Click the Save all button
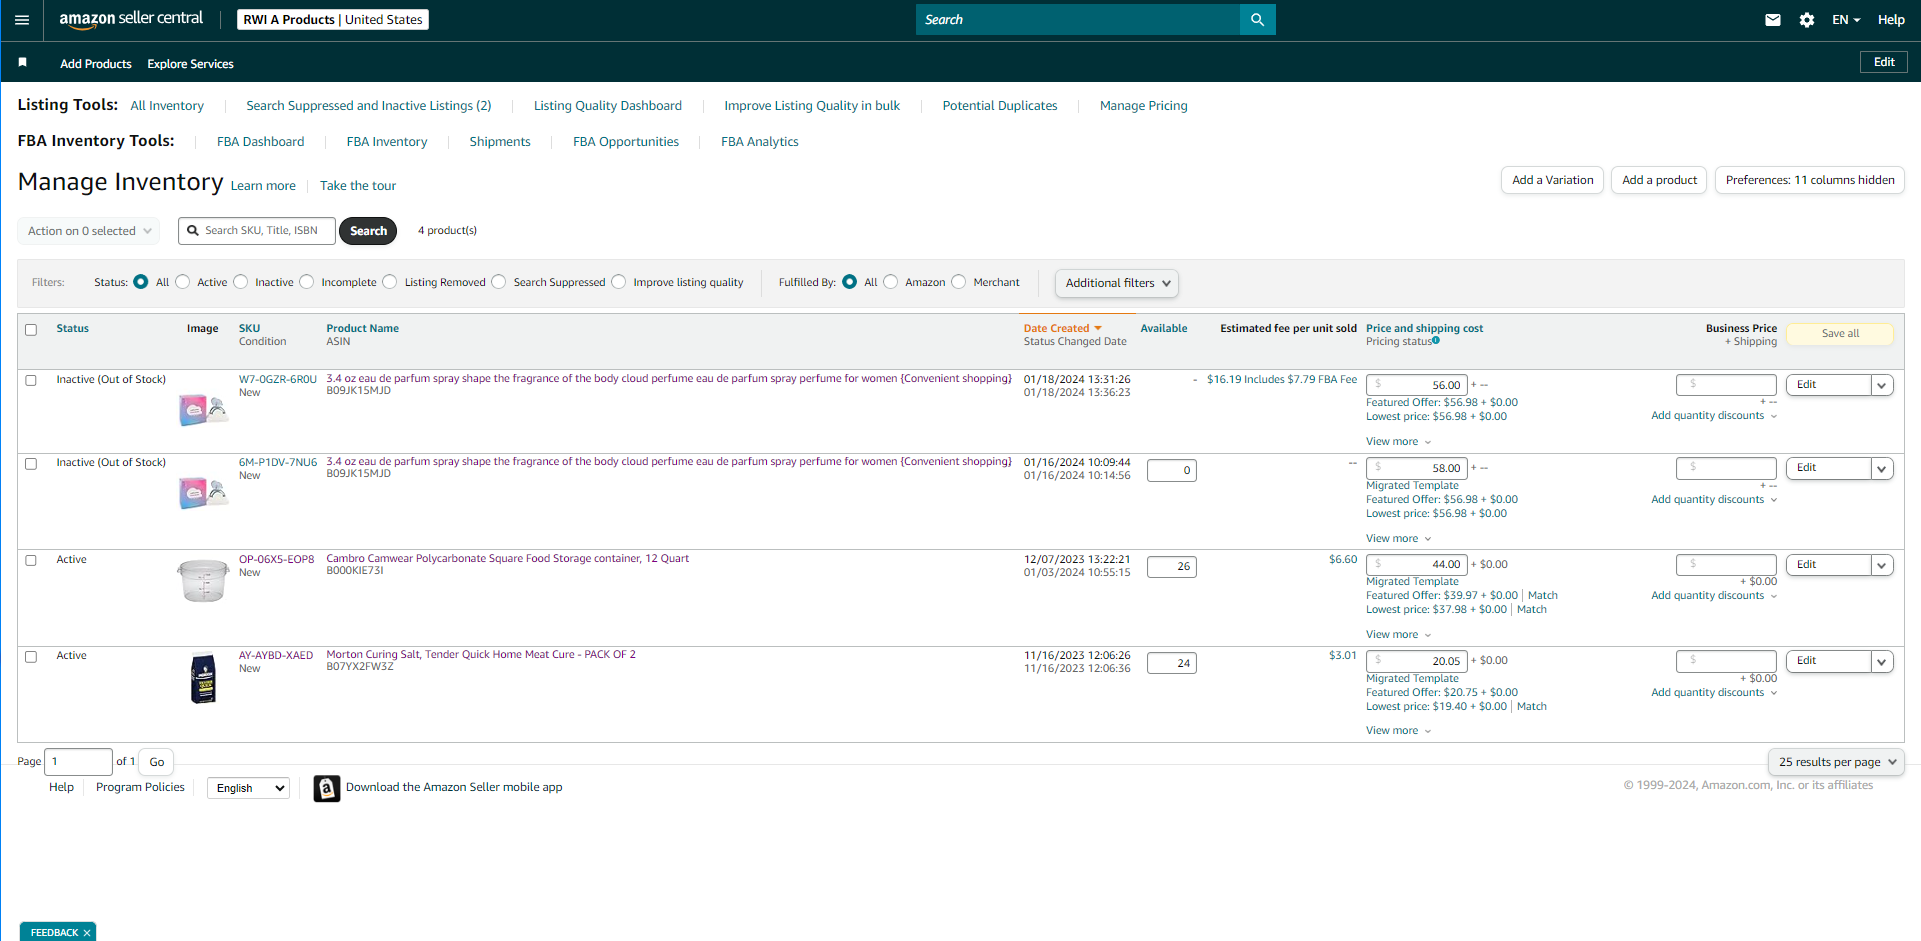Viewport: 1921px width, 941px height. pos(1840,334)
